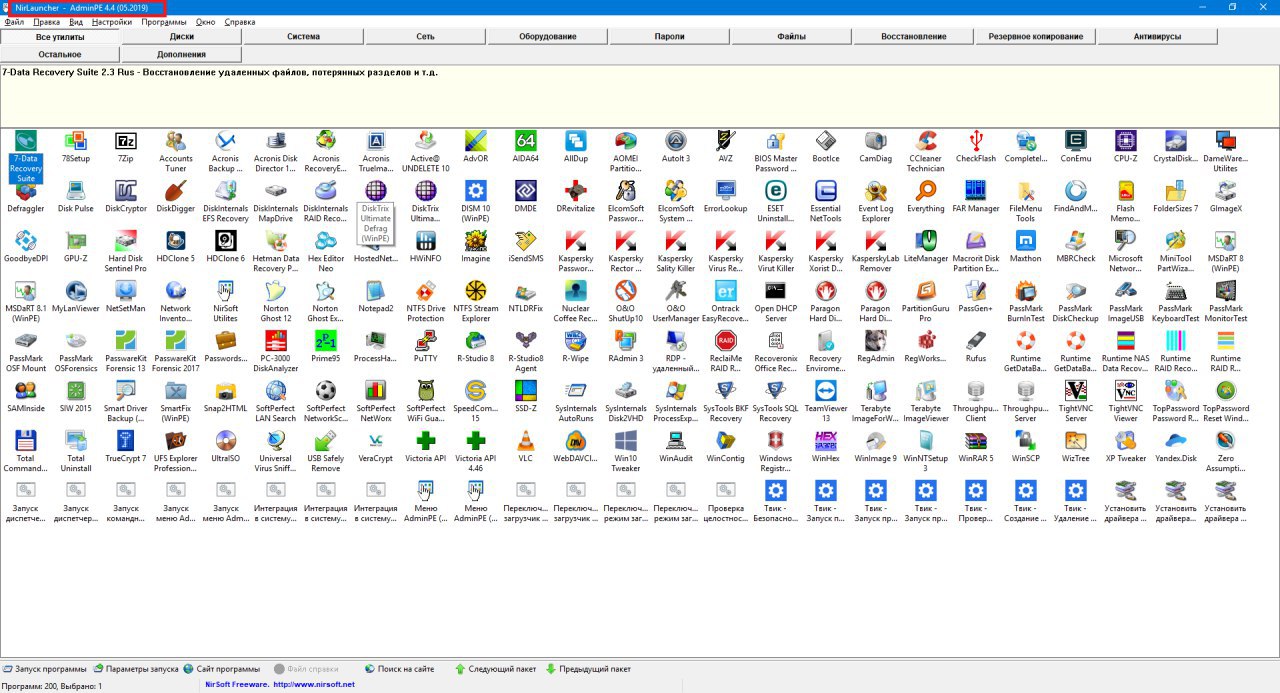The height and width of the screenshot is (693, 1280).
Task: Open the Maxthon browser icon
Action: tap(1026, 241)
